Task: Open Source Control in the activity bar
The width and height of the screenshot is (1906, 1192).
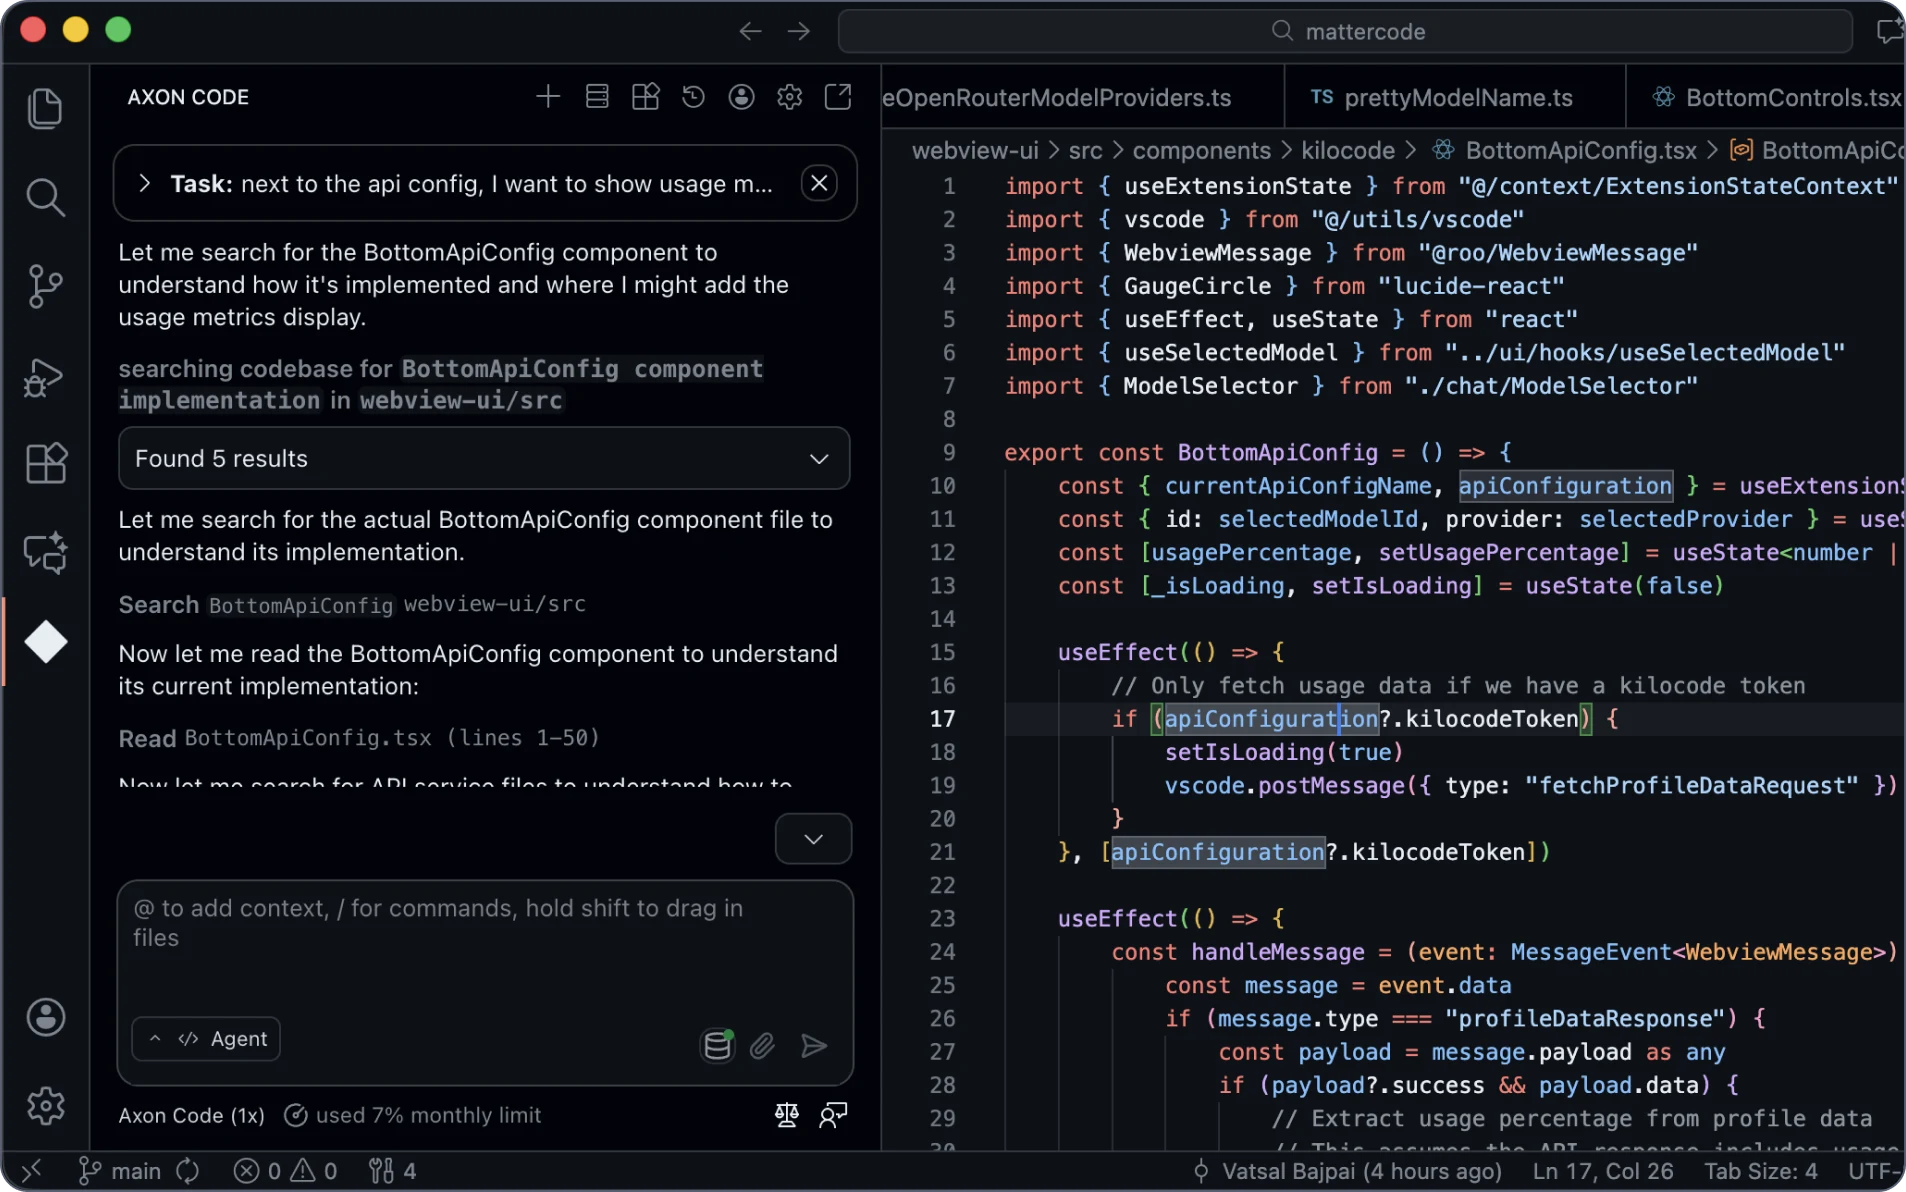Action: click(x=46, y=287)
